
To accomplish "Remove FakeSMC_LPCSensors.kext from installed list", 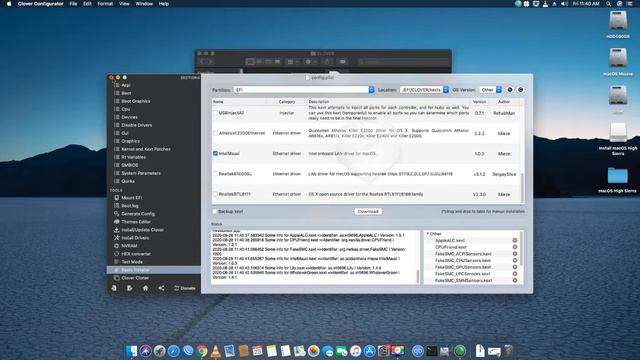I will 515,274.
